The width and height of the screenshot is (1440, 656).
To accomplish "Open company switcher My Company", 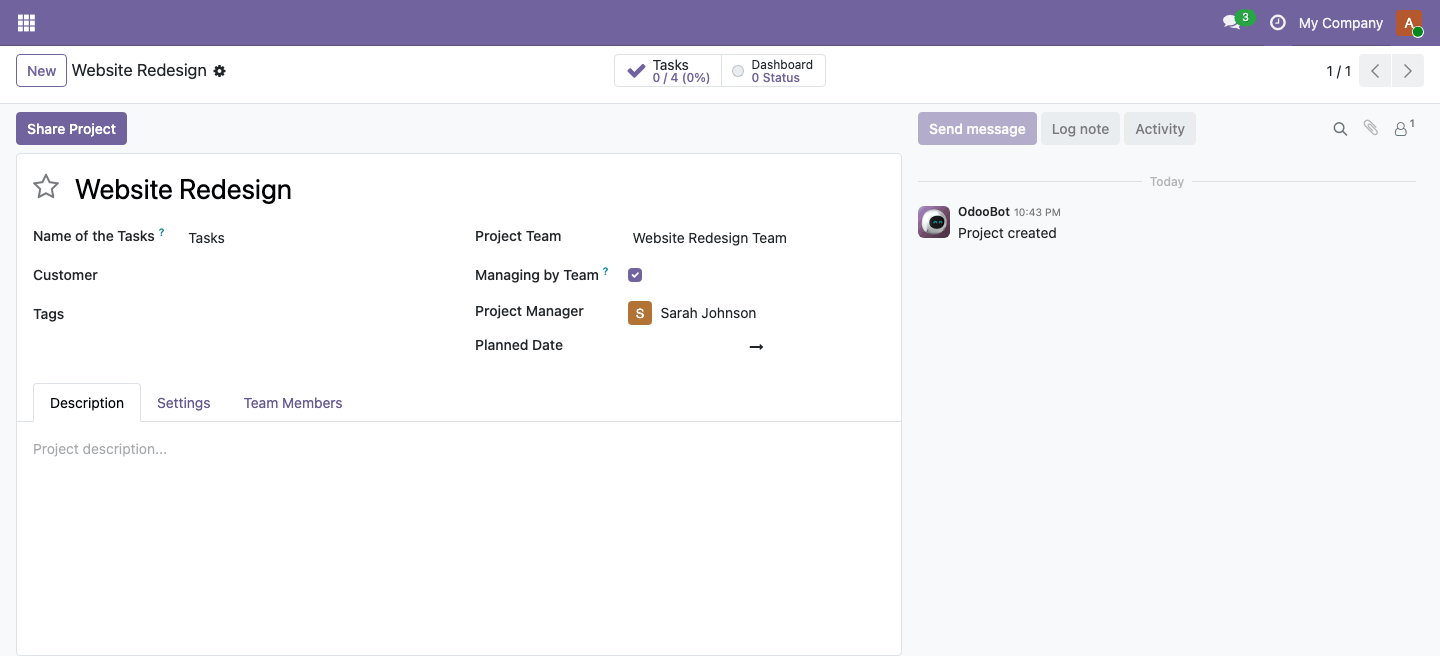I will click(x=1340, y=23).
